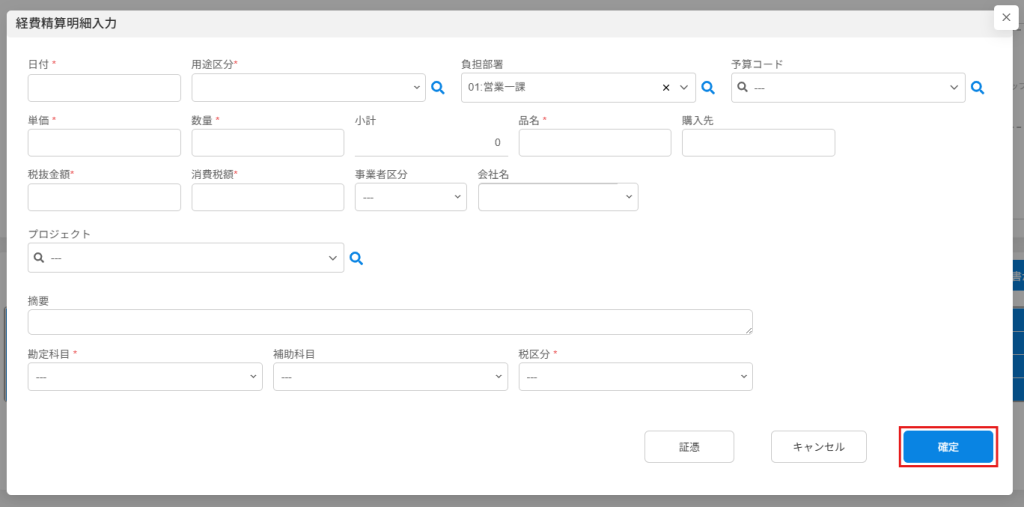The image size is (1024, 507).
Task: Expand the 勘定科目 dropdown
Action: [x=144, y=377]
